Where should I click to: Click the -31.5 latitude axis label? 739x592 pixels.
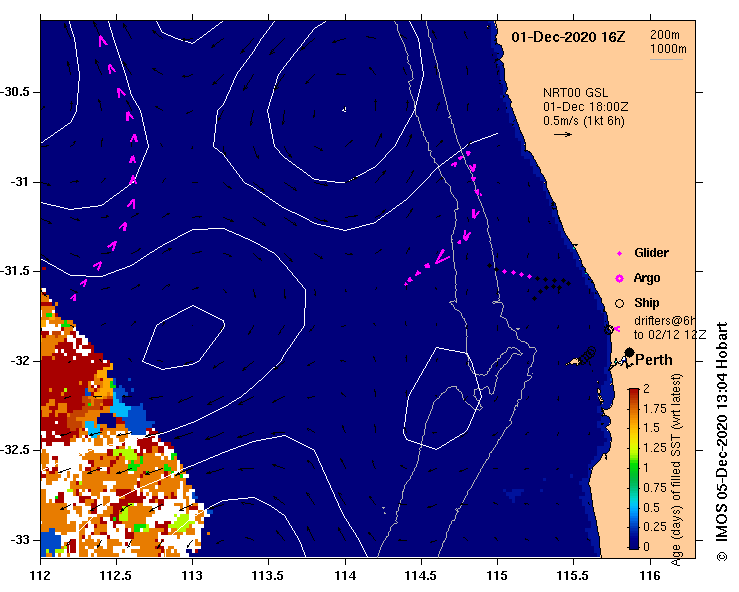(x=16, y=271)
